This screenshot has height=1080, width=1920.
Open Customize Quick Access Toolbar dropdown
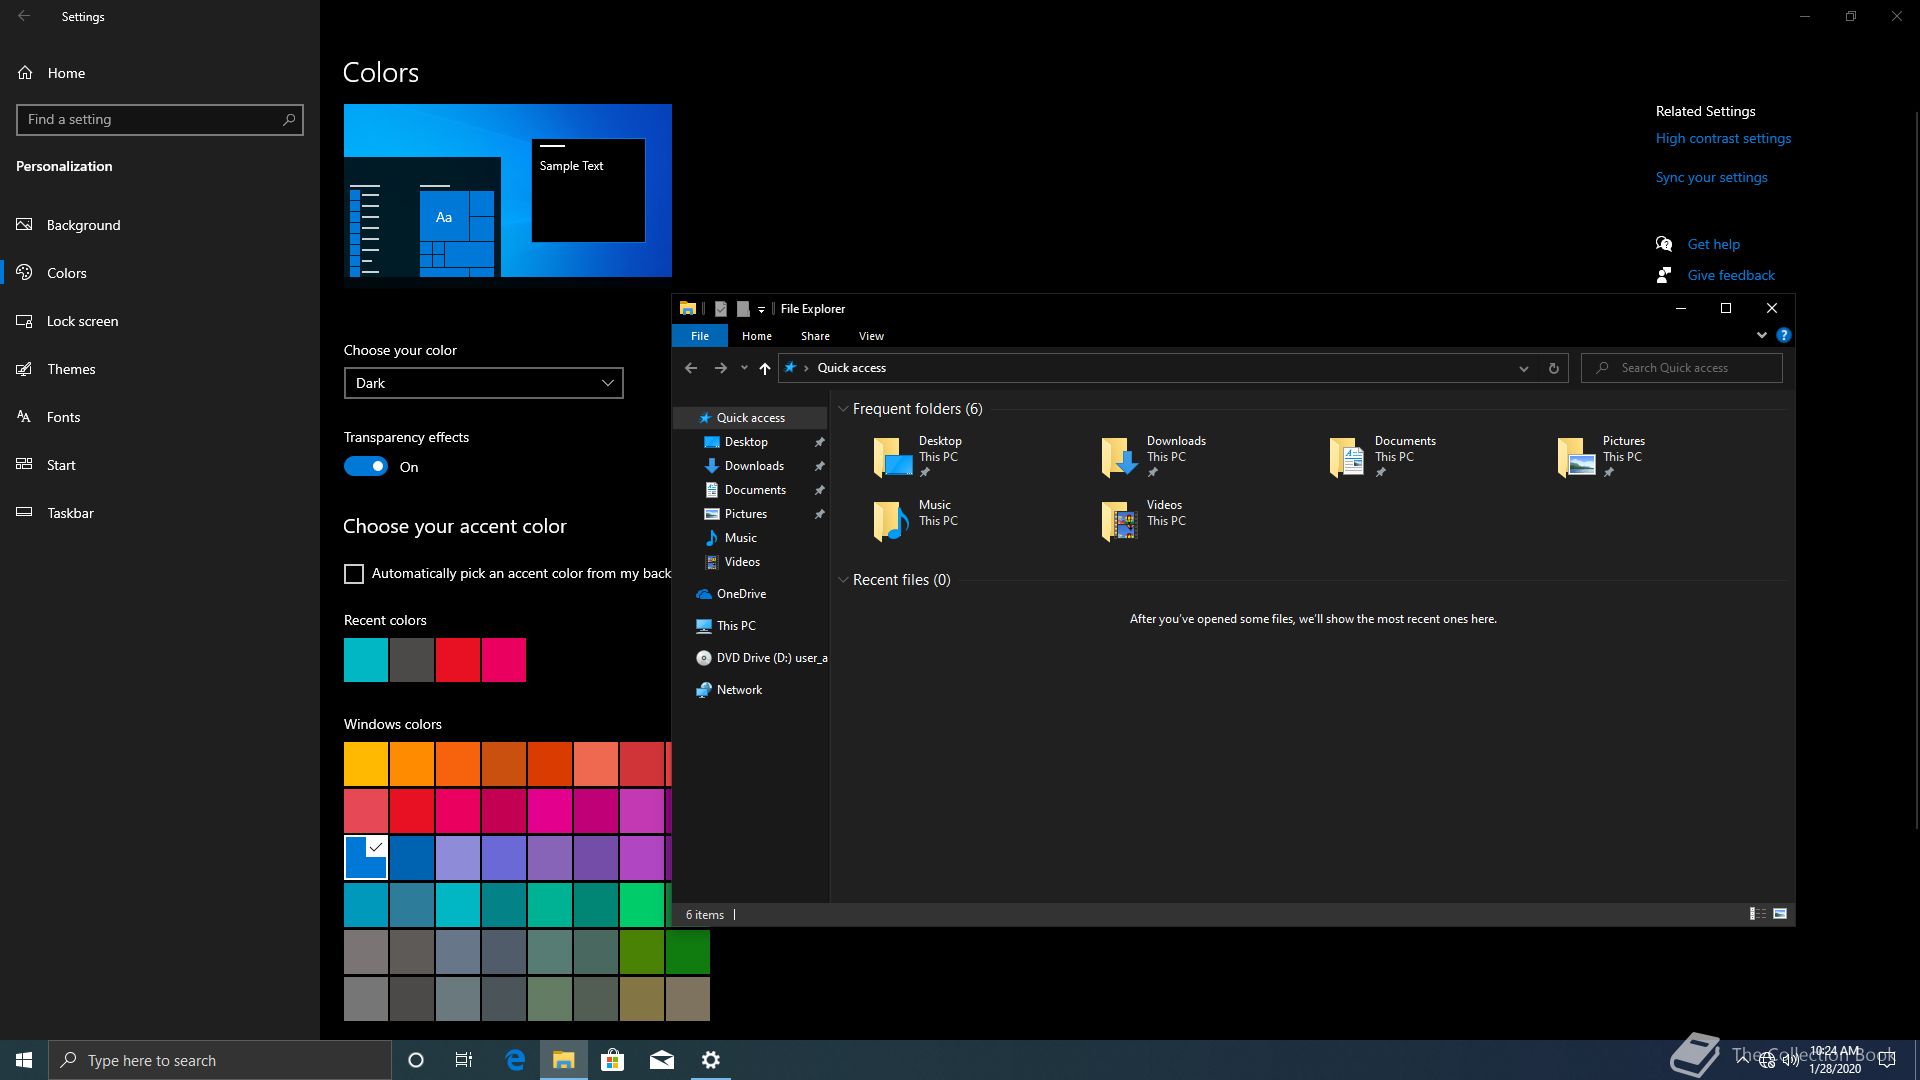coord(761,309)
